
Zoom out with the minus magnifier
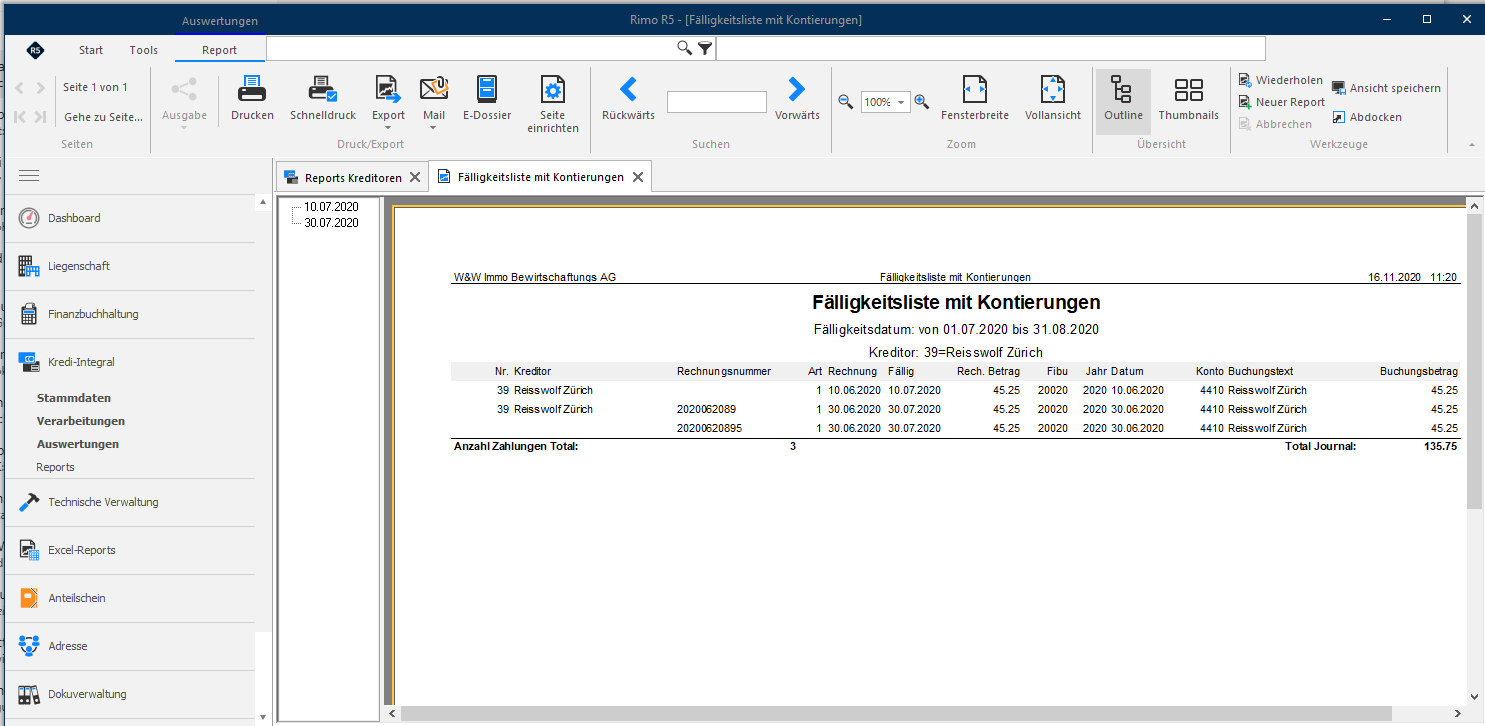(845, 101)
